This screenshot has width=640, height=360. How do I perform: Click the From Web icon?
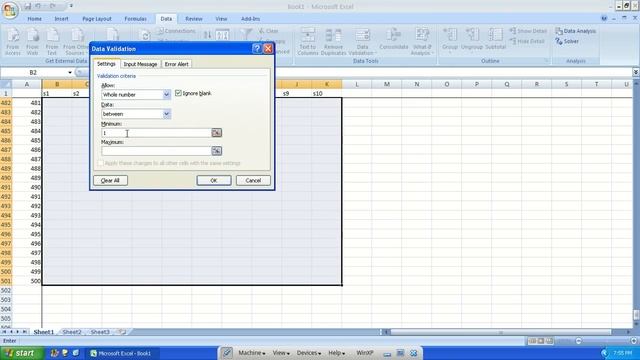point(32,36)
